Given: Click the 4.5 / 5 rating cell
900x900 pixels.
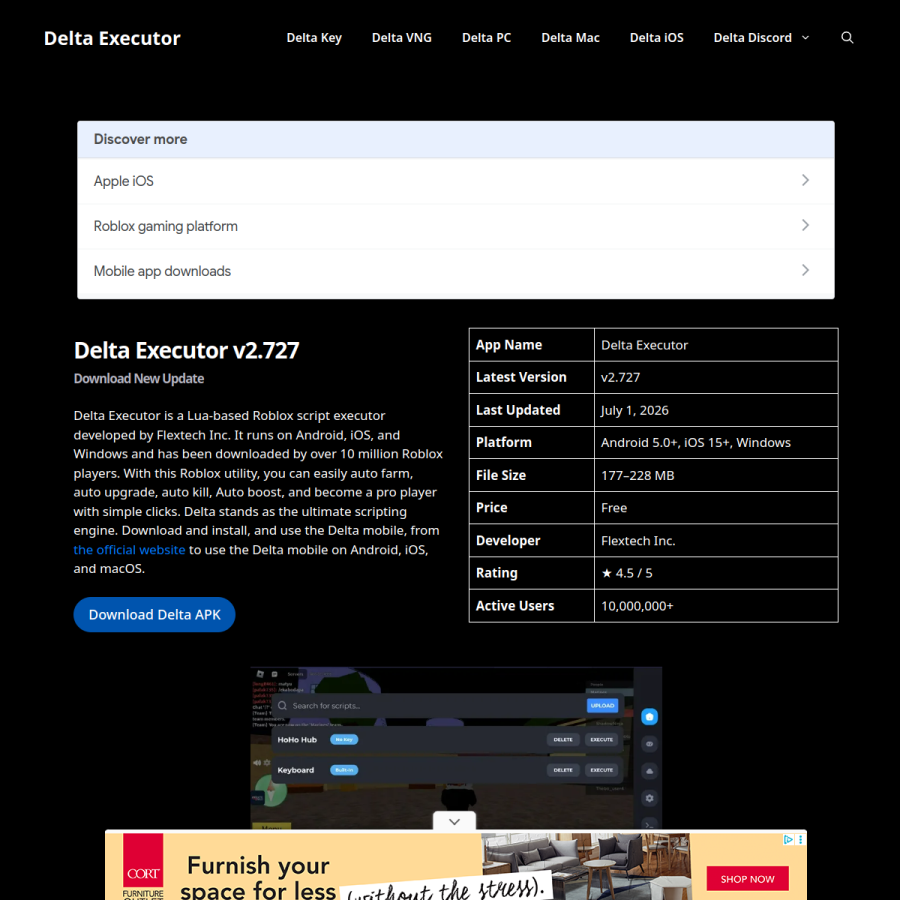Looking at the screenshot, I should point(716,573).
